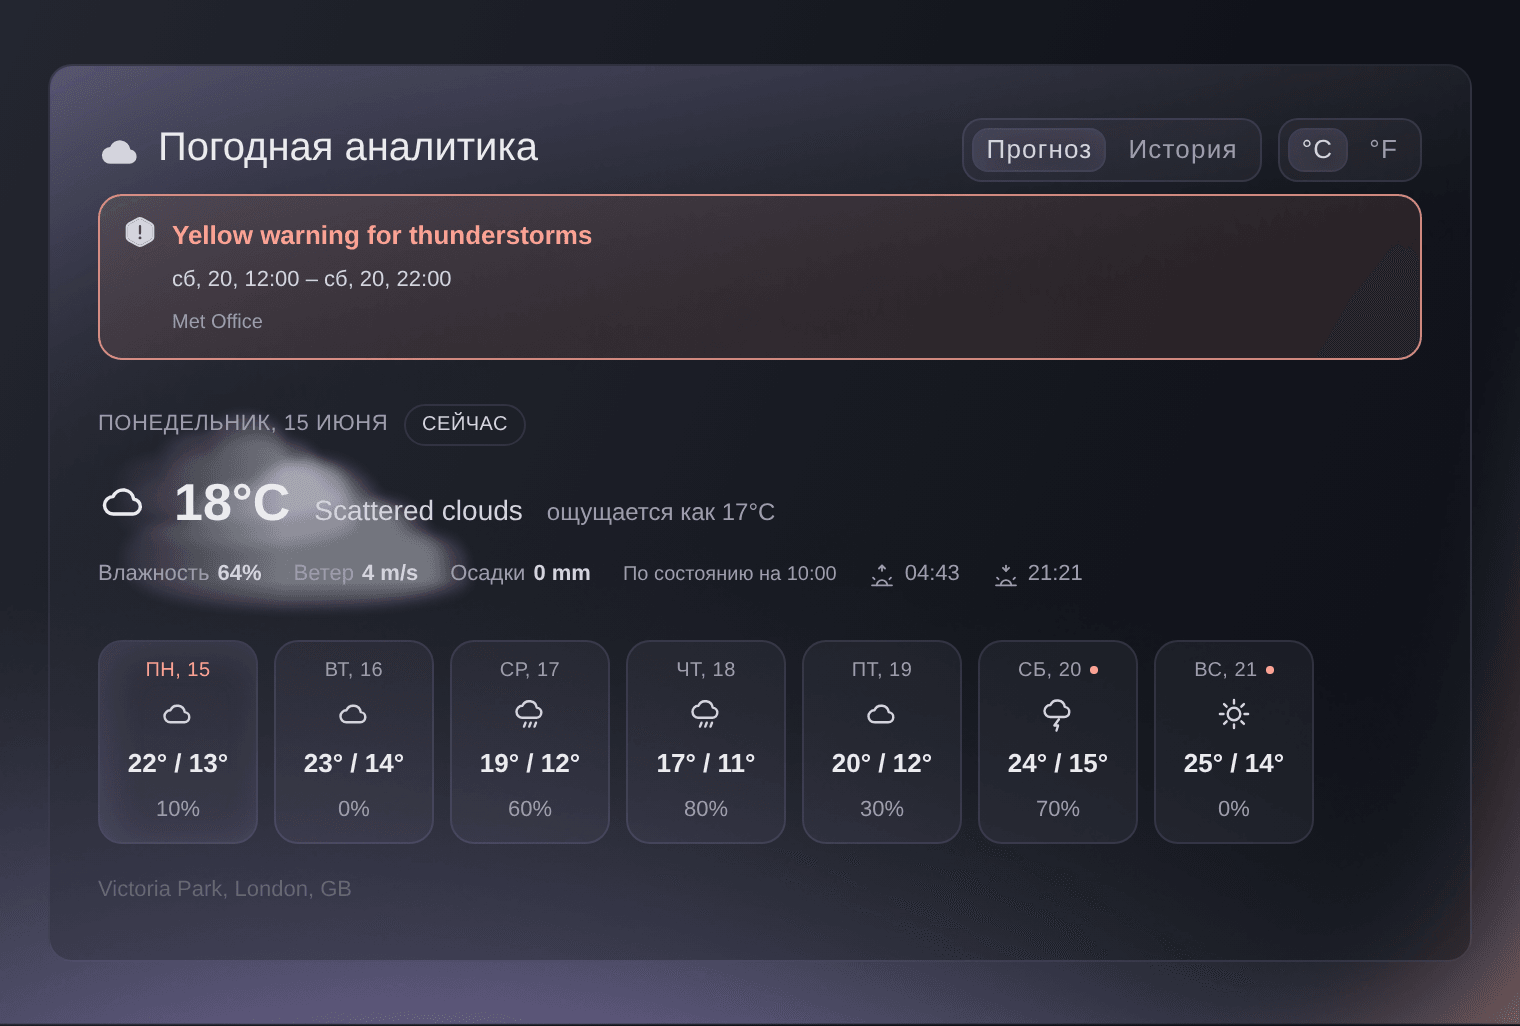Click the rain icon on ЧТ, 18 card
This screenshot has height=1026, width=1520.
tap(705, 714)
